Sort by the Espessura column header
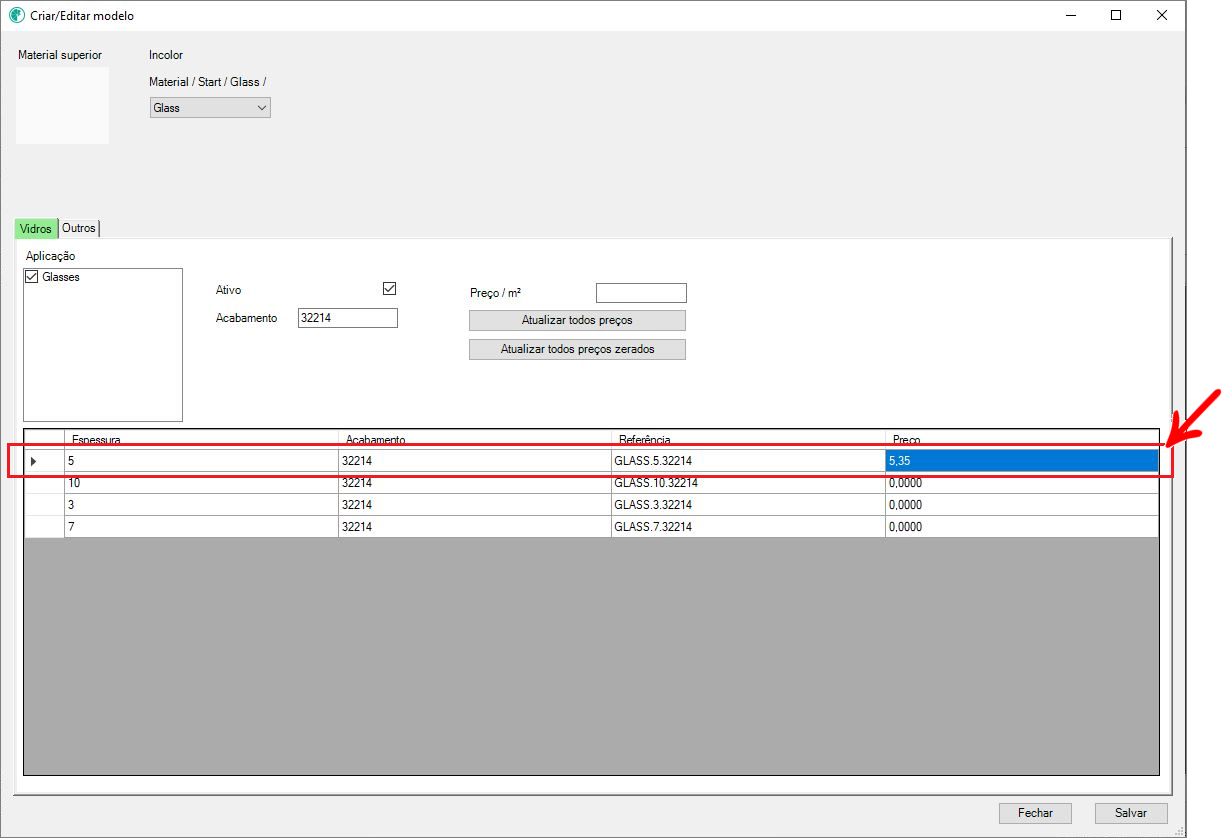The width and height of the screenshot is (1224, 838). 200,439
